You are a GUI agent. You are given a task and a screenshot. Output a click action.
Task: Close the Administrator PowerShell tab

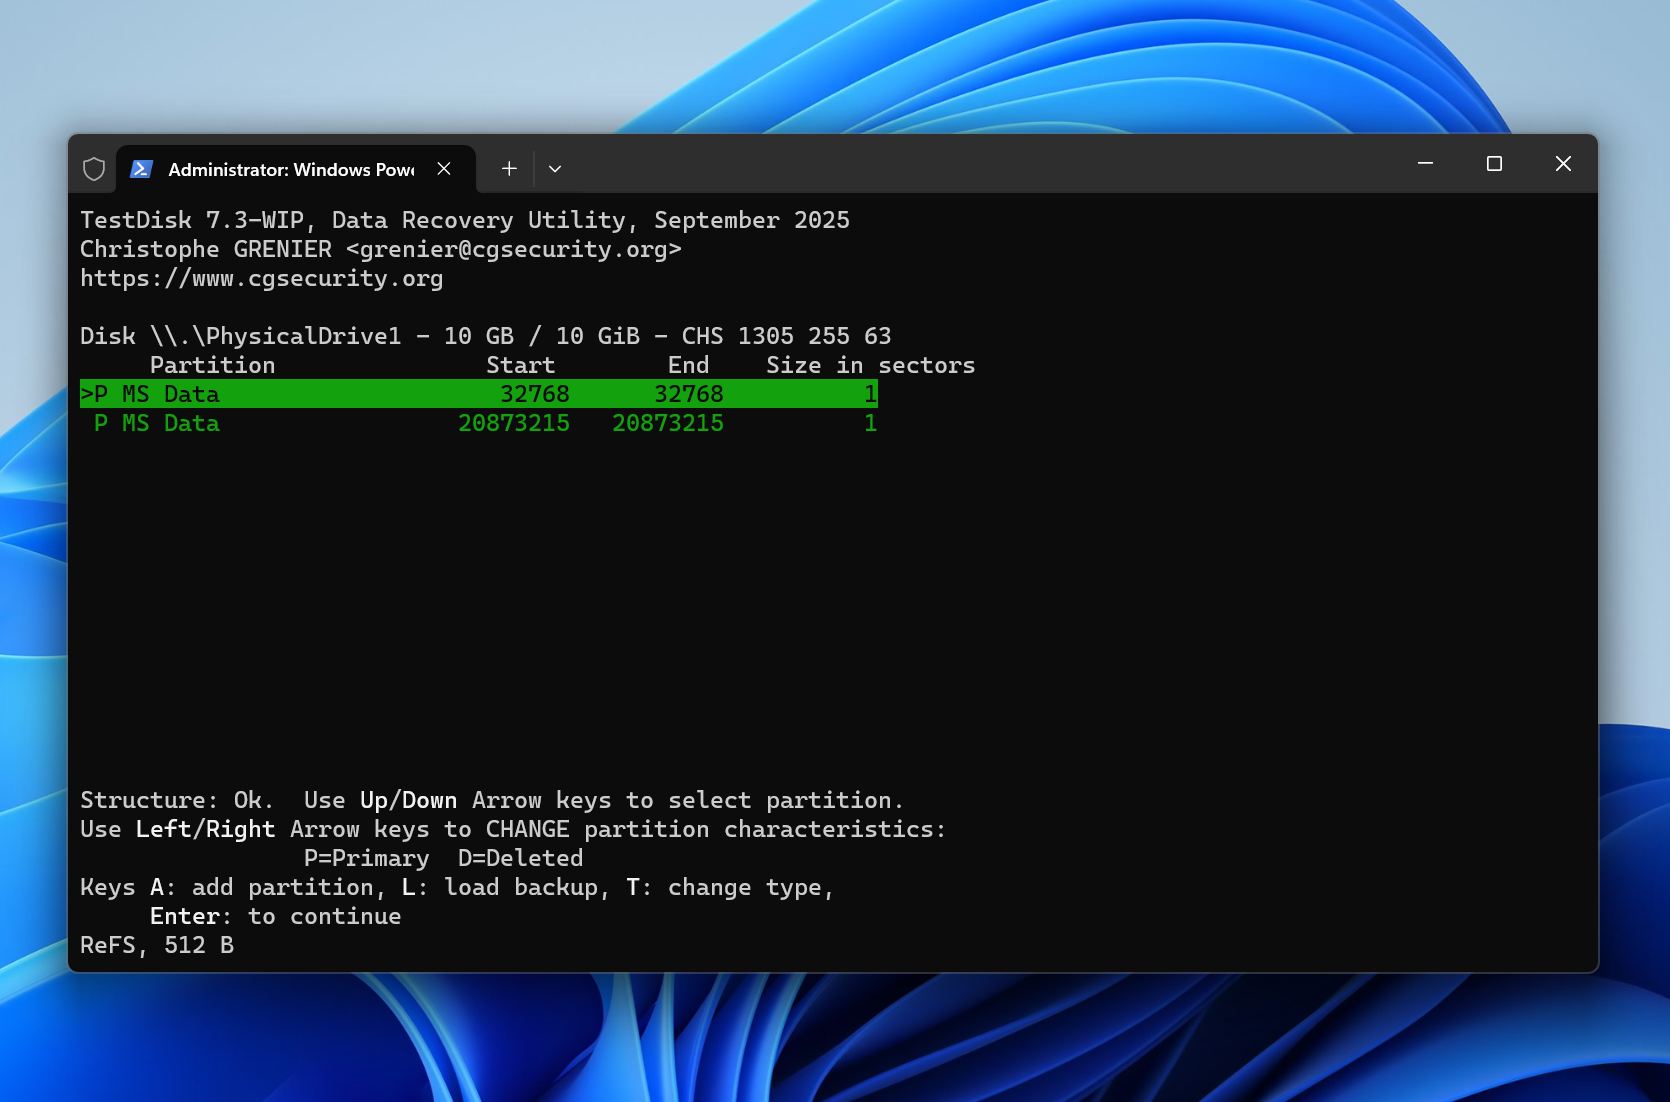tap(444, 169)
